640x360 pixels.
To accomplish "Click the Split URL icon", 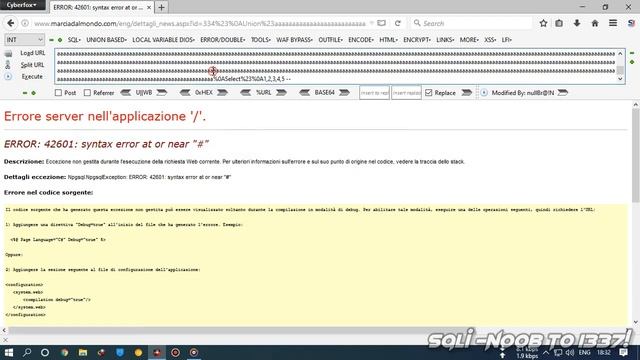I will [8, 64].
